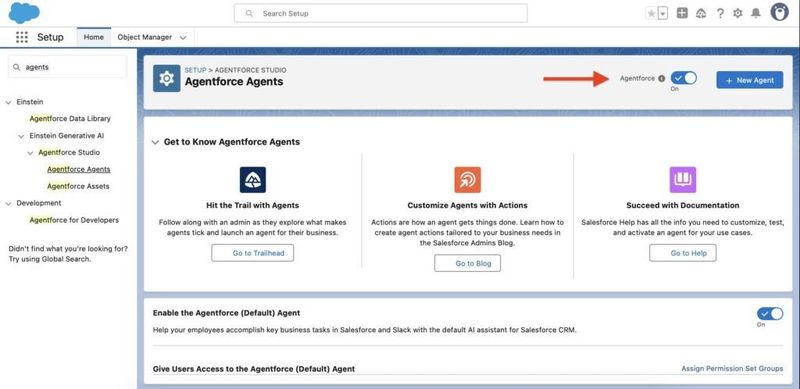Collapse the Agentforce Studio node

(30, 153)
